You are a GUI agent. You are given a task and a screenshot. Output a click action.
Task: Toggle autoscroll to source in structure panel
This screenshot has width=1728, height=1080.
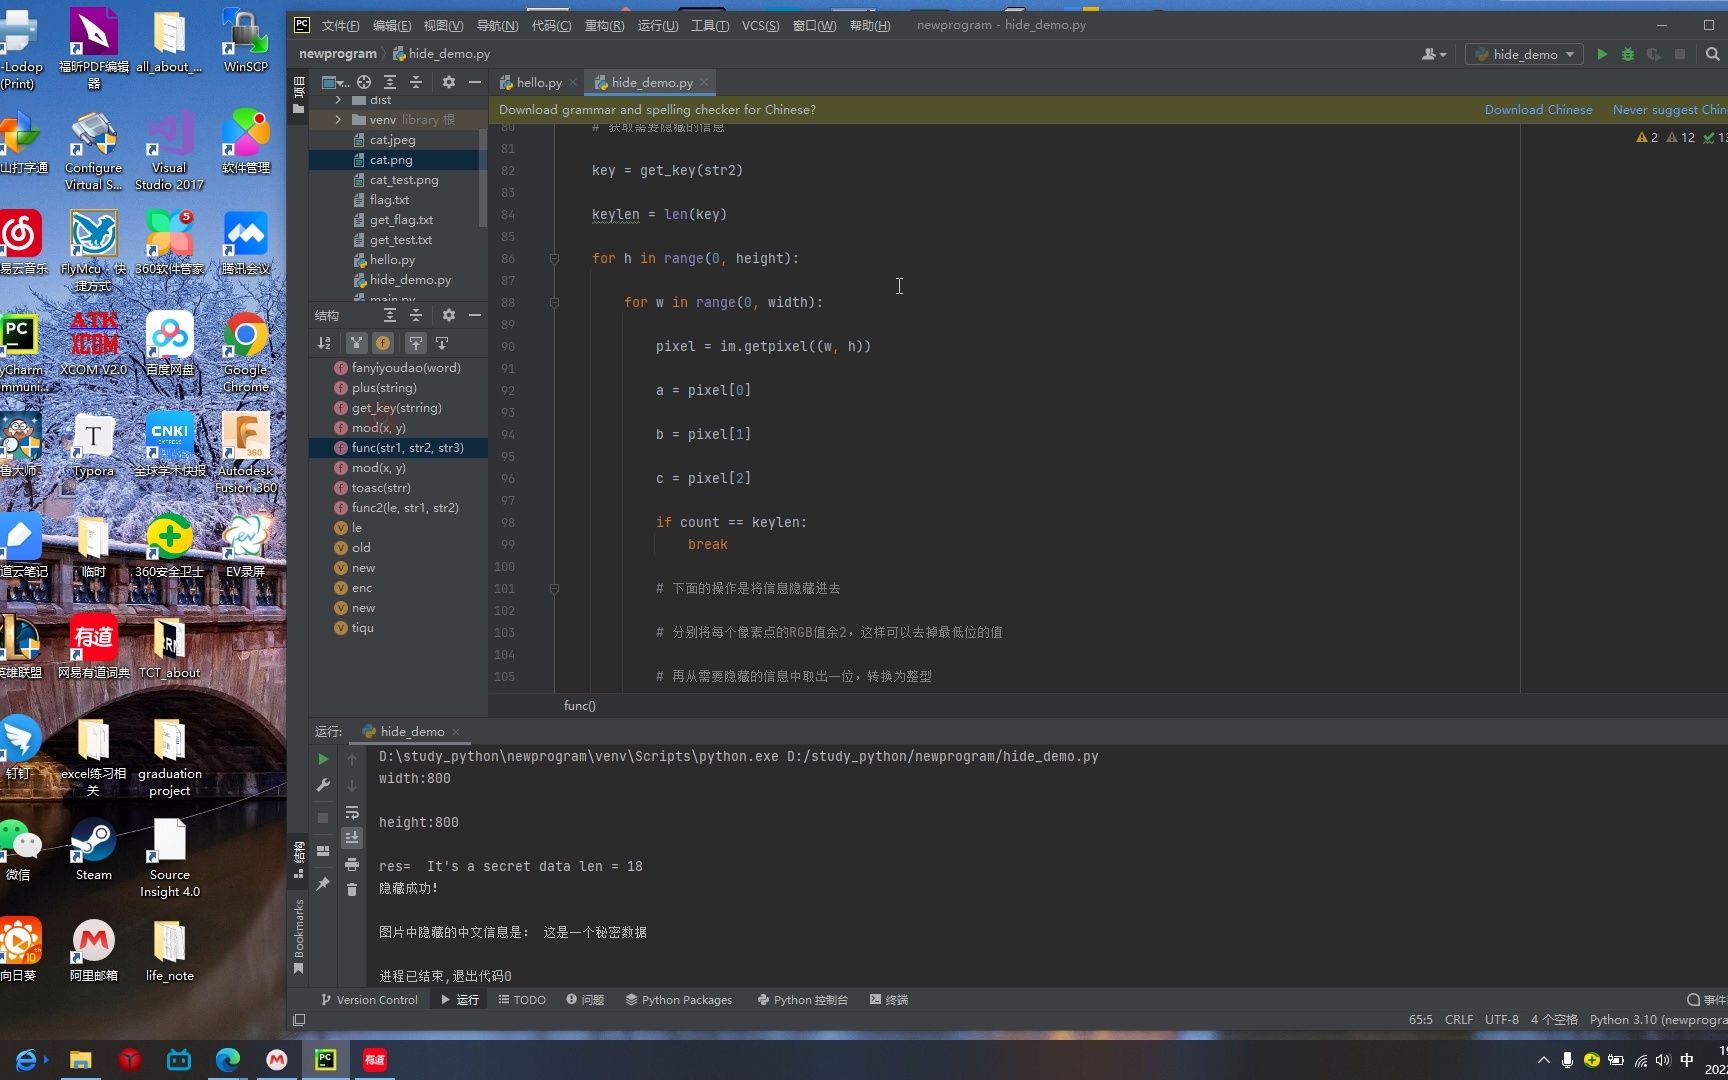click(x=416, y=343)
